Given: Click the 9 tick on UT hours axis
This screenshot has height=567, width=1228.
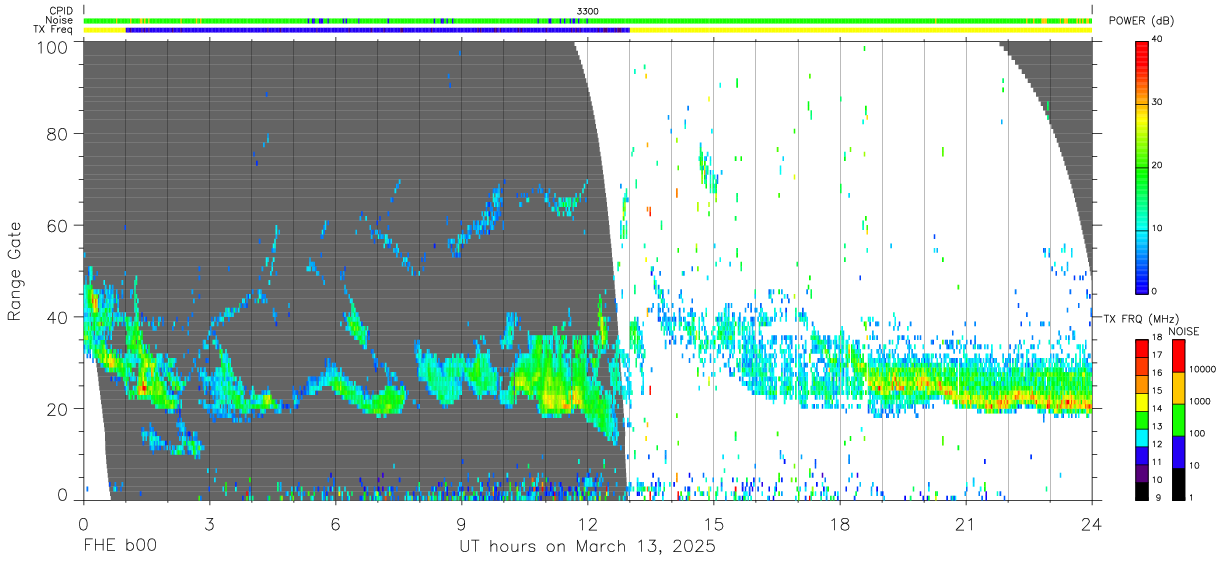Looking at the screenshot, I should (x=462, y=524).
